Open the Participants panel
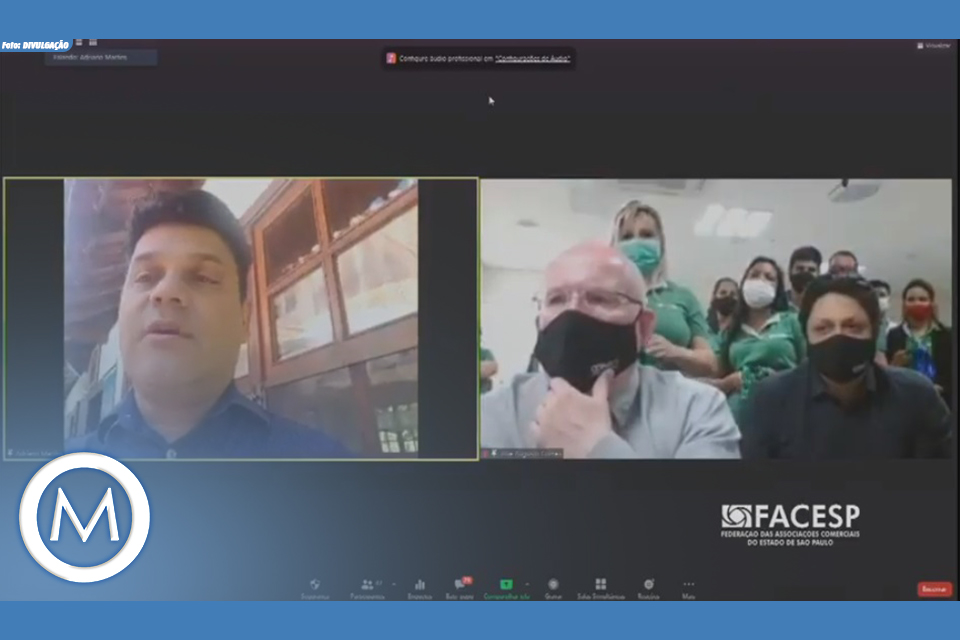Viewport: 960px width, 640px height. click(367, 586)
